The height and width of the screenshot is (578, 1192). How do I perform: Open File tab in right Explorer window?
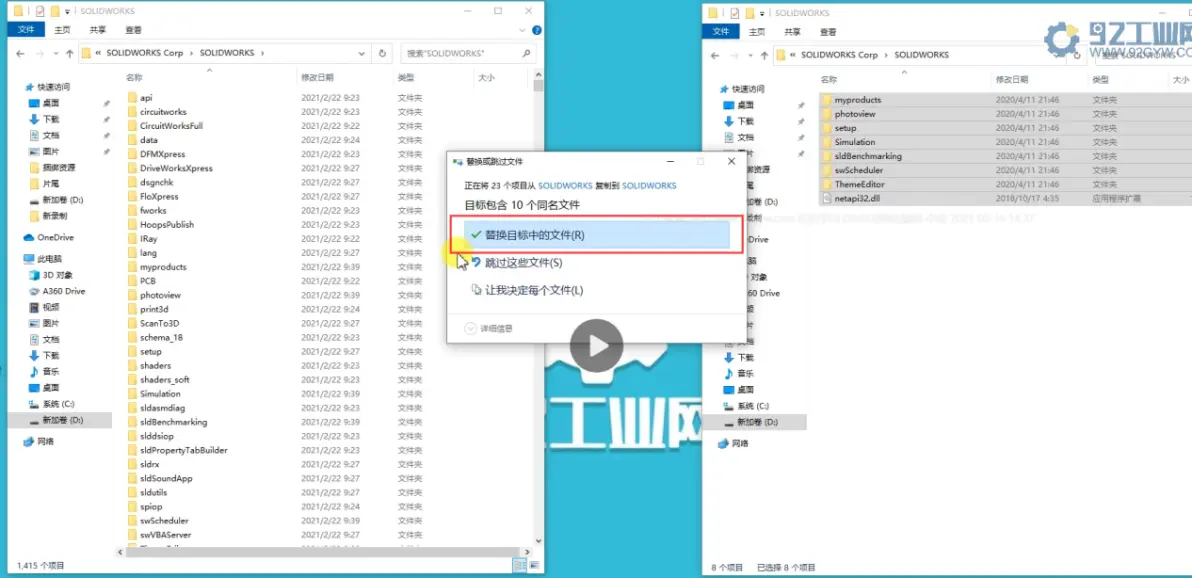(x=721, y=32)
